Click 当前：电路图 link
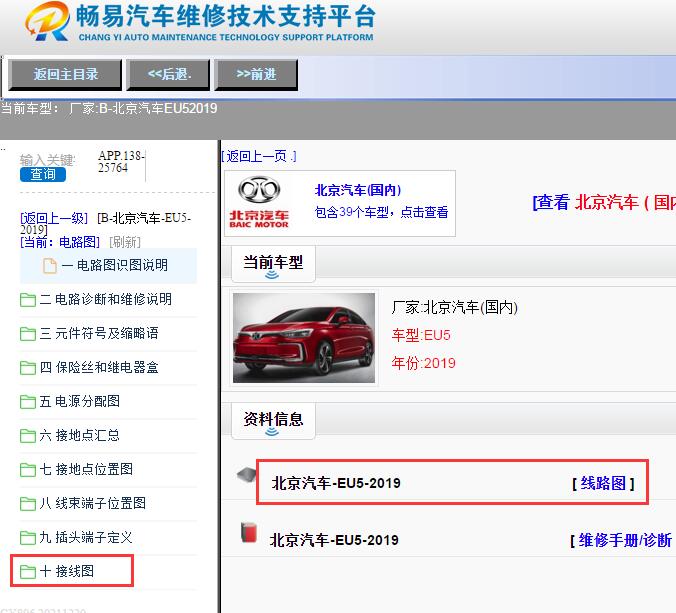Image resolution: width=676 pixels, height=613 pixels. click(60, 242)
